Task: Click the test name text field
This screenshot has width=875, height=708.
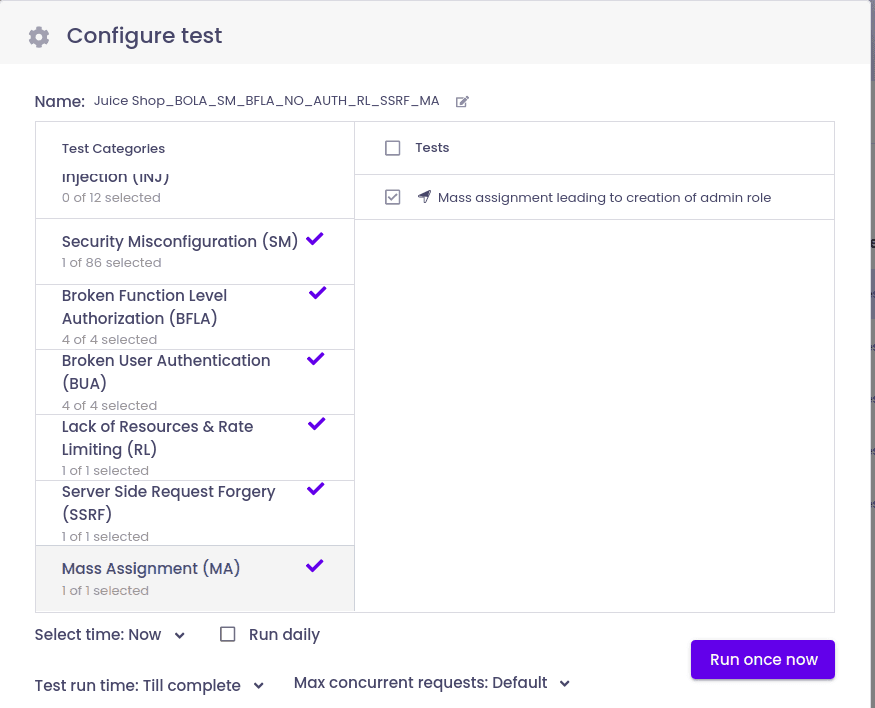Action: point(266,101)
